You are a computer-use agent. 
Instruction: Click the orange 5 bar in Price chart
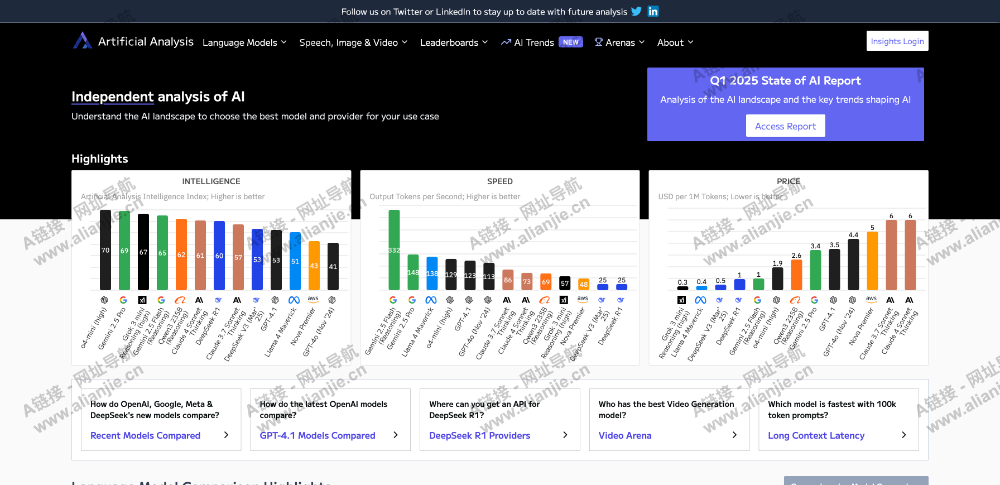[872, 261]
